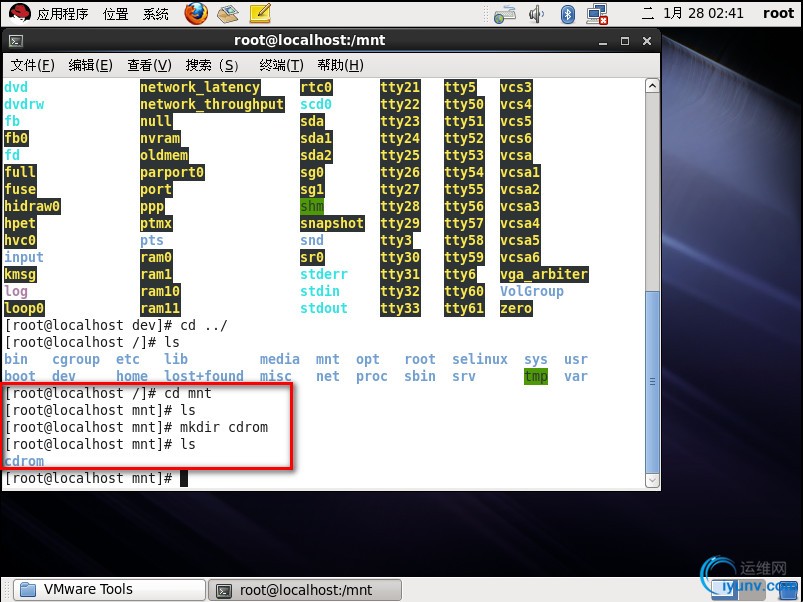The width and height of the screenshot is (803, 602).
Task: Open the root user menu
Action: 778,13
